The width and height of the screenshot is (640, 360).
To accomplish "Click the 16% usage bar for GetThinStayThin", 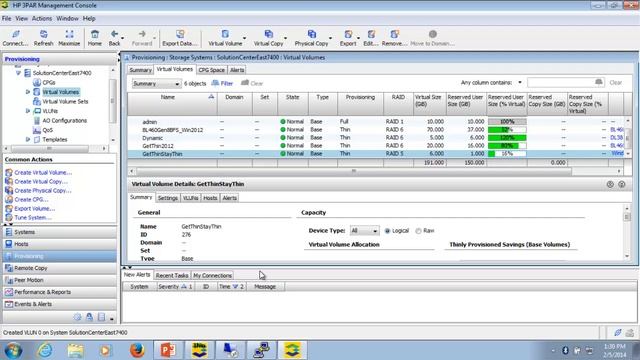I will [507, 154].
